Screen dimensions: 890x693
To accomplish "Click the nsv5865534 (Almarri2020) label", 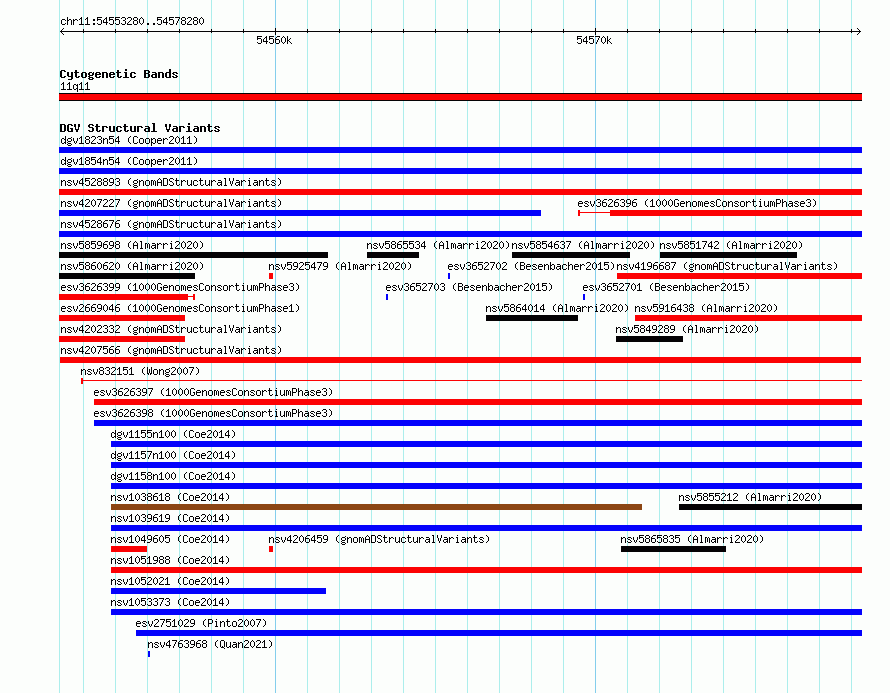I will coord(438,245).
